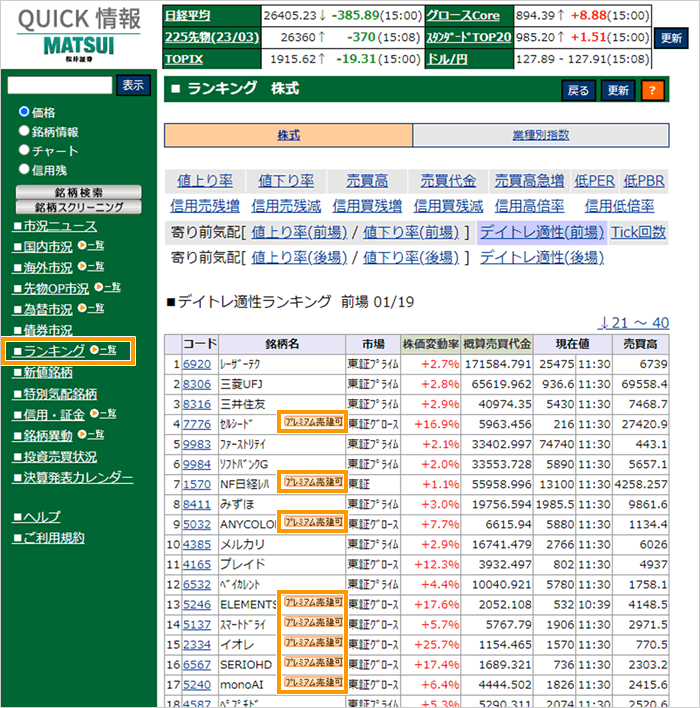
Task: Click the 表示 button next to search box
Action: point(133,85)
